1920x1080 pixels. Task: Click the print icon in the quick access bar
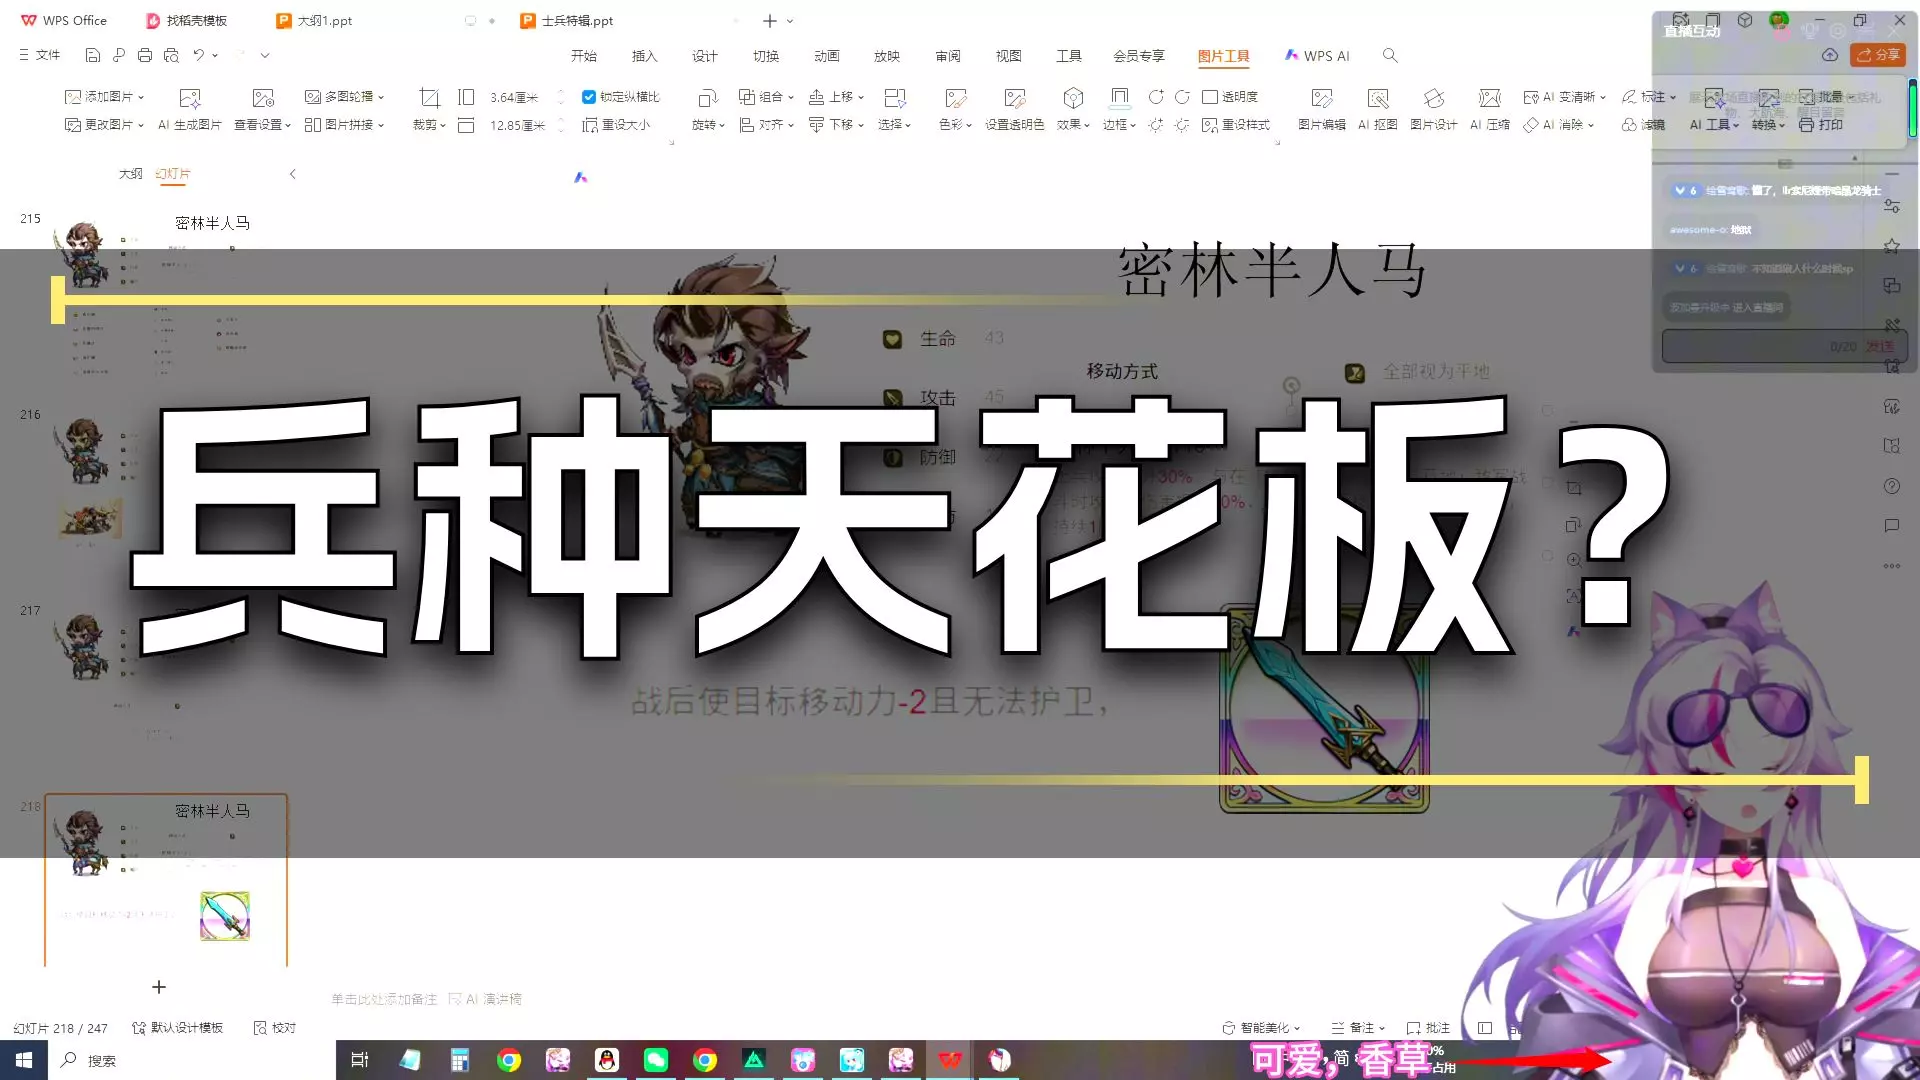coord(145,56)
